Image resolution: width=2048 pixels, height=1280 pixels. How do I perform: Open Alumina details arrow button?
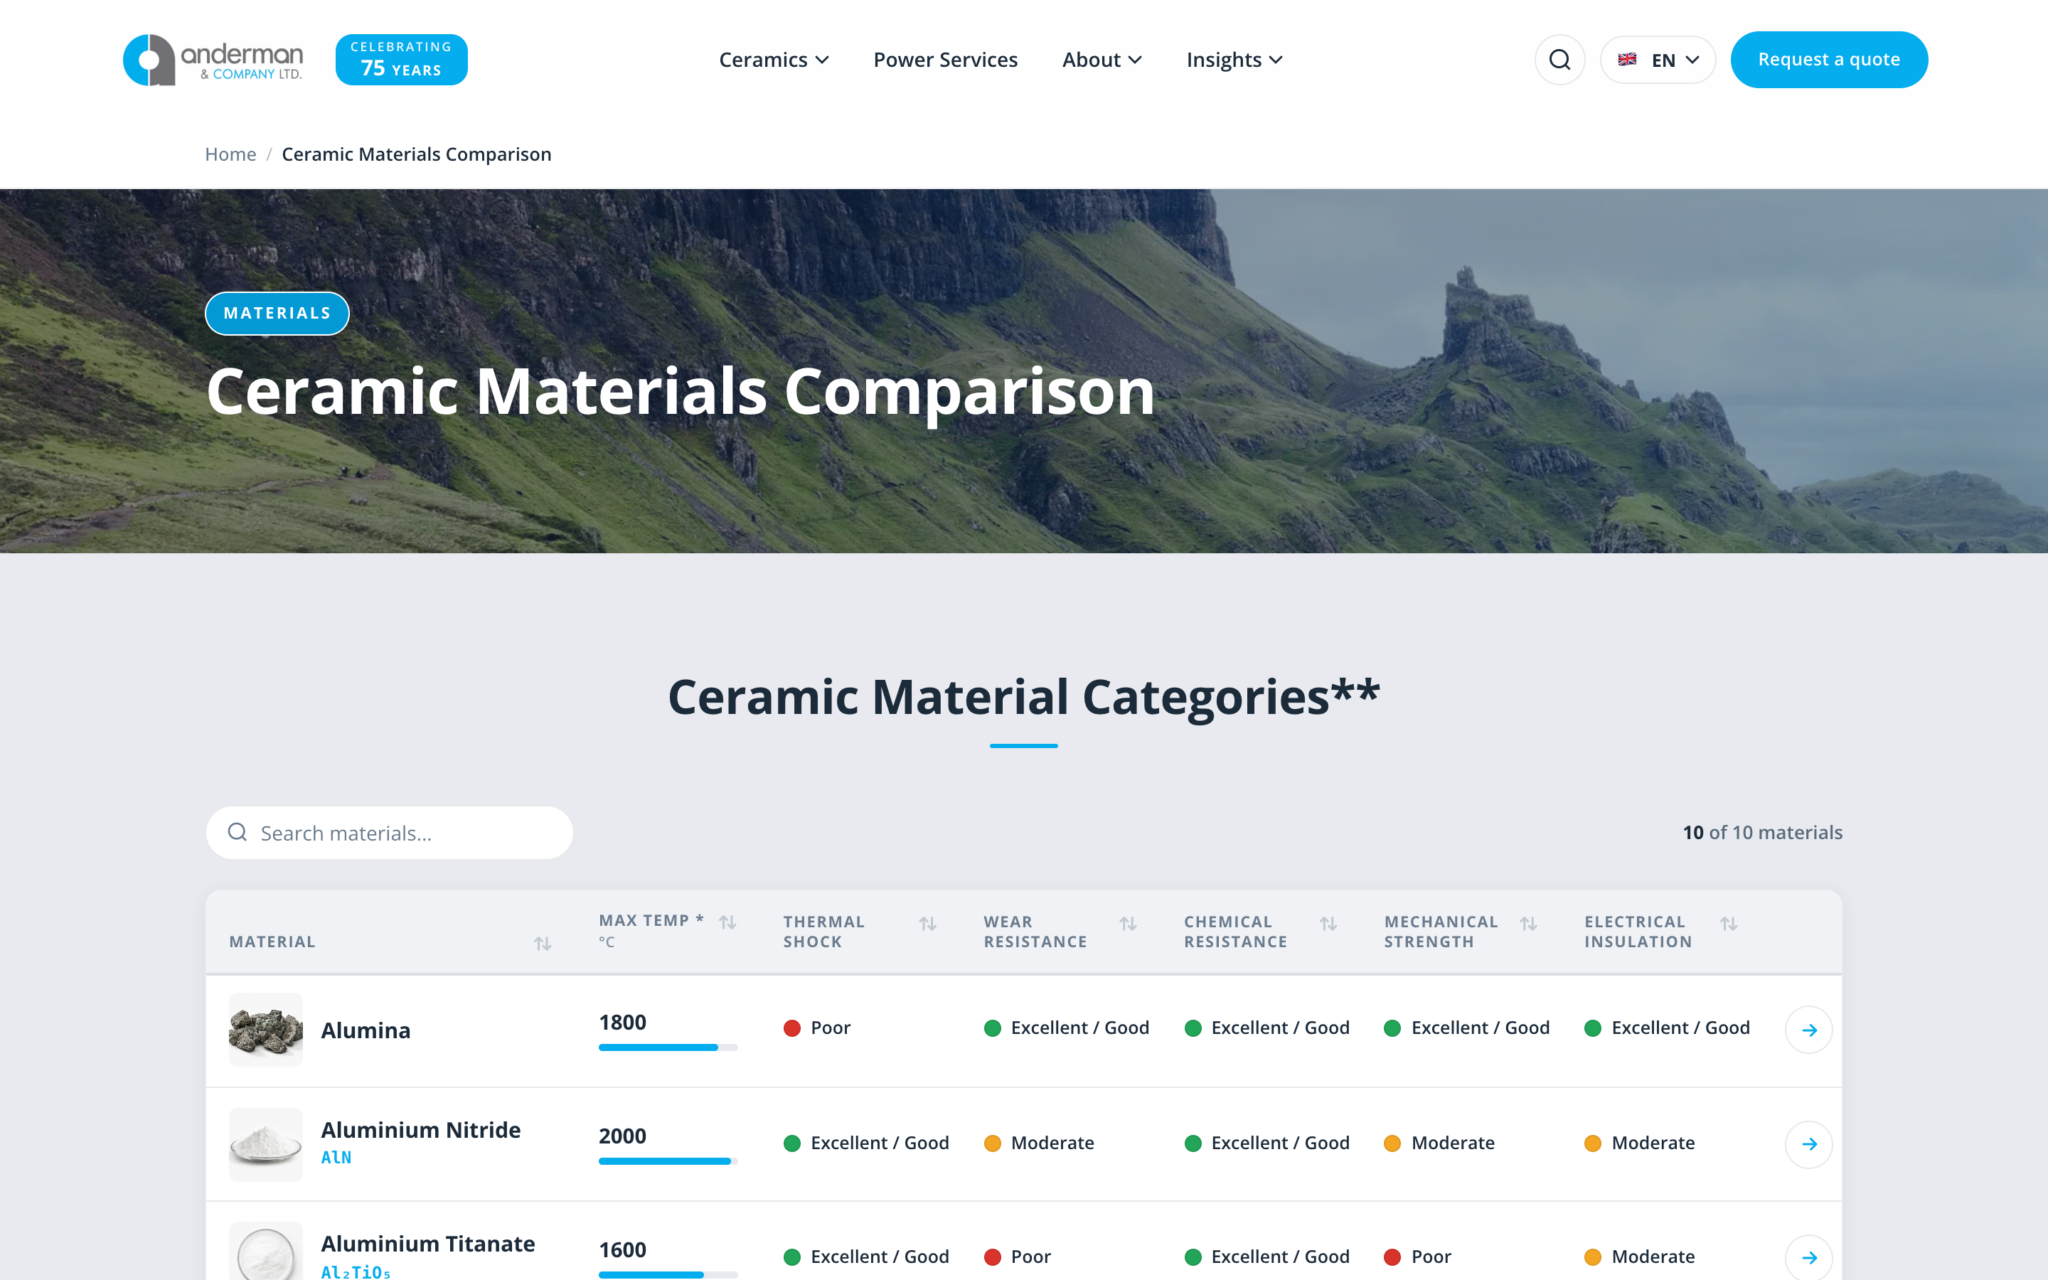pos(1808,1029)
